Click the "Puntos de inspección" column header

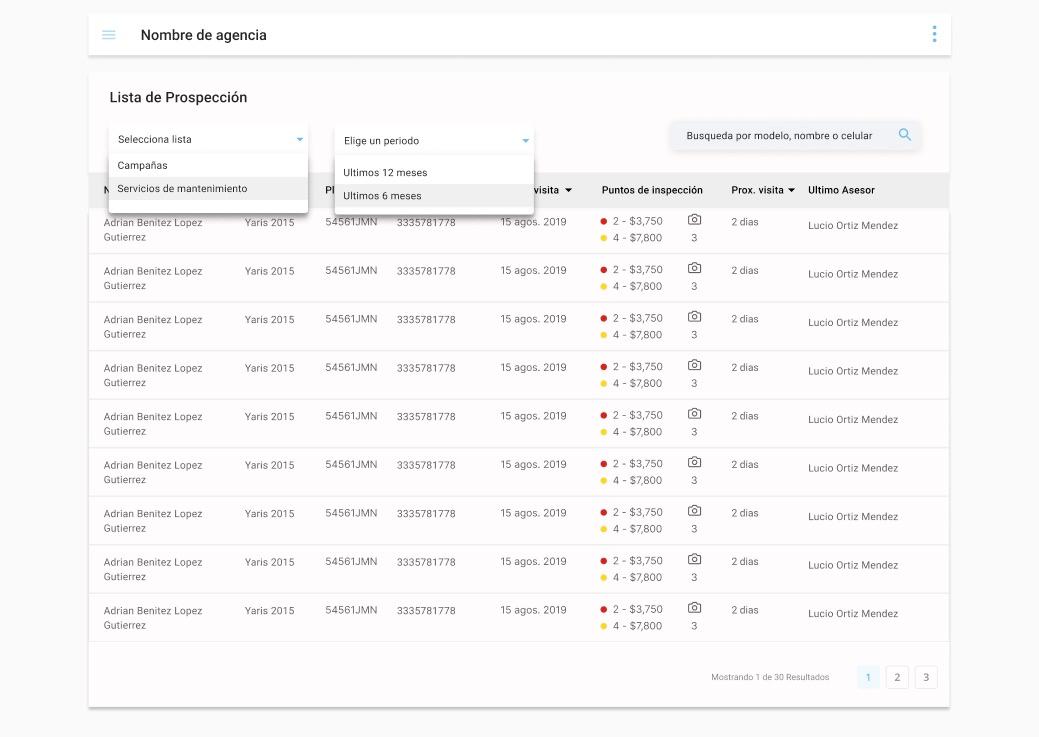tap(652, 190)
